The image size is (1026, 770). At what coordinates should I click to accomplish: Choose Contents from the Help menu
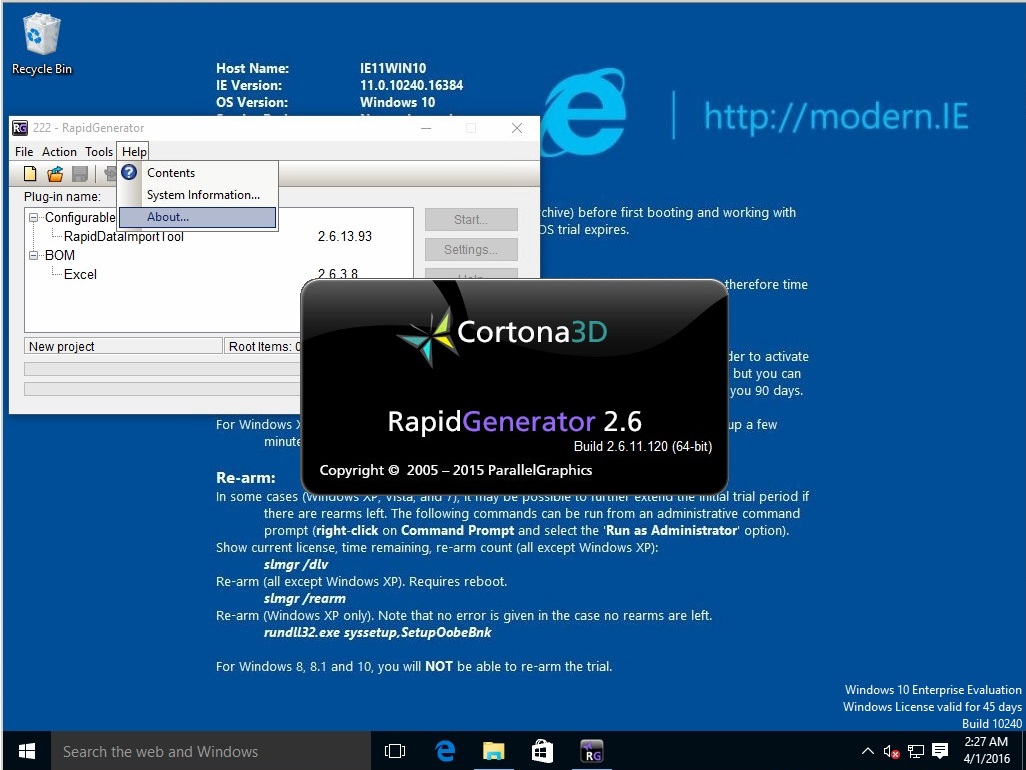pyautogui.click(x=198, y=173)
